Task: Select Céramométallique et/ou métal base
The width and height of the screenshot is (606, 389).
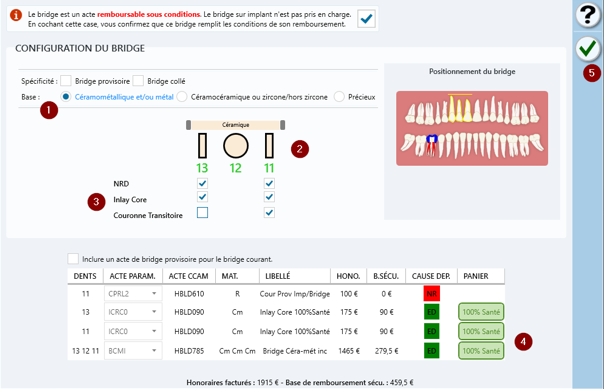Action: (66, 97)
